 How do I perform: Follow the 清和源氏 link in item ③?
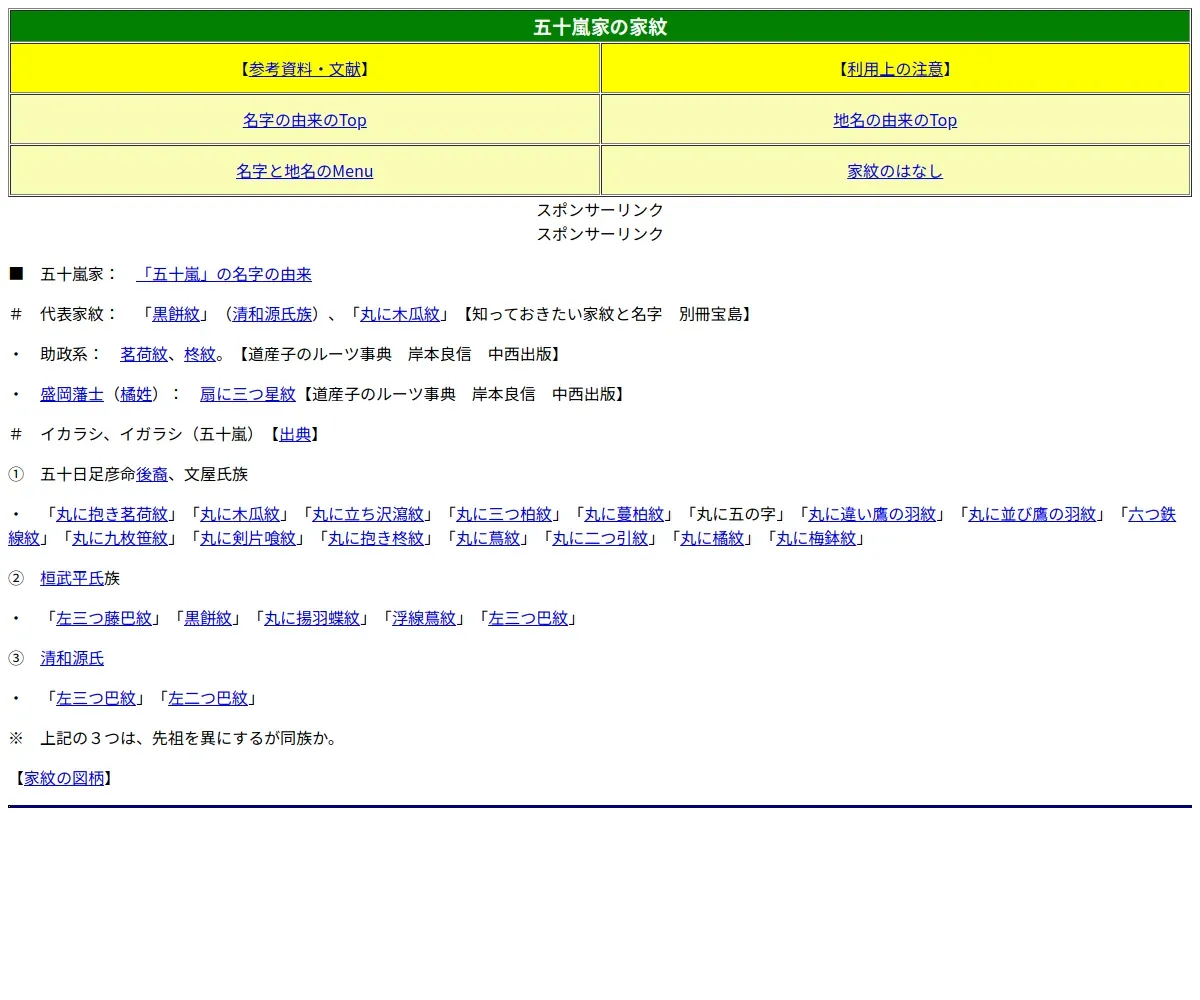point(72,658)
